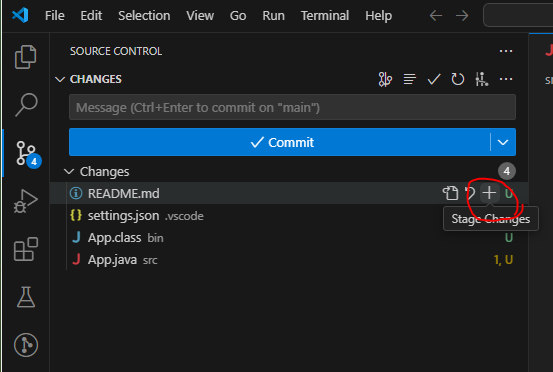The image size is (553, 372).
Task: Open README.md file icon button
Action: [x=450, y=193]
